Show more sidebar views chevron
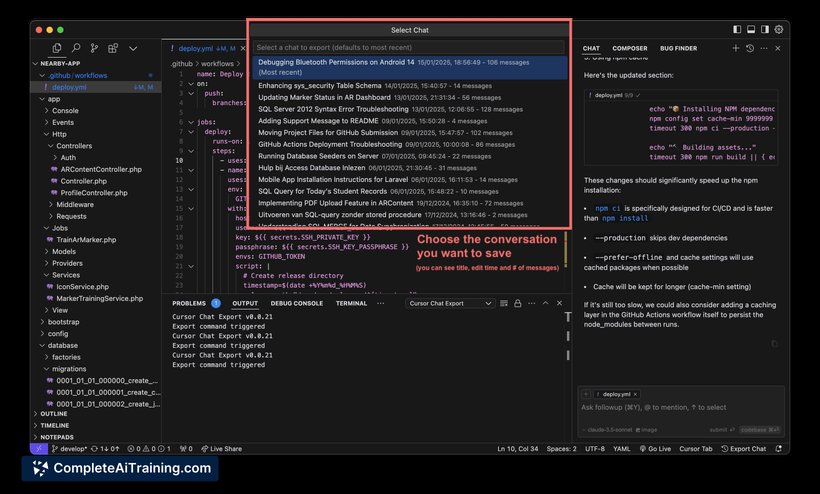 pos(133,49)
